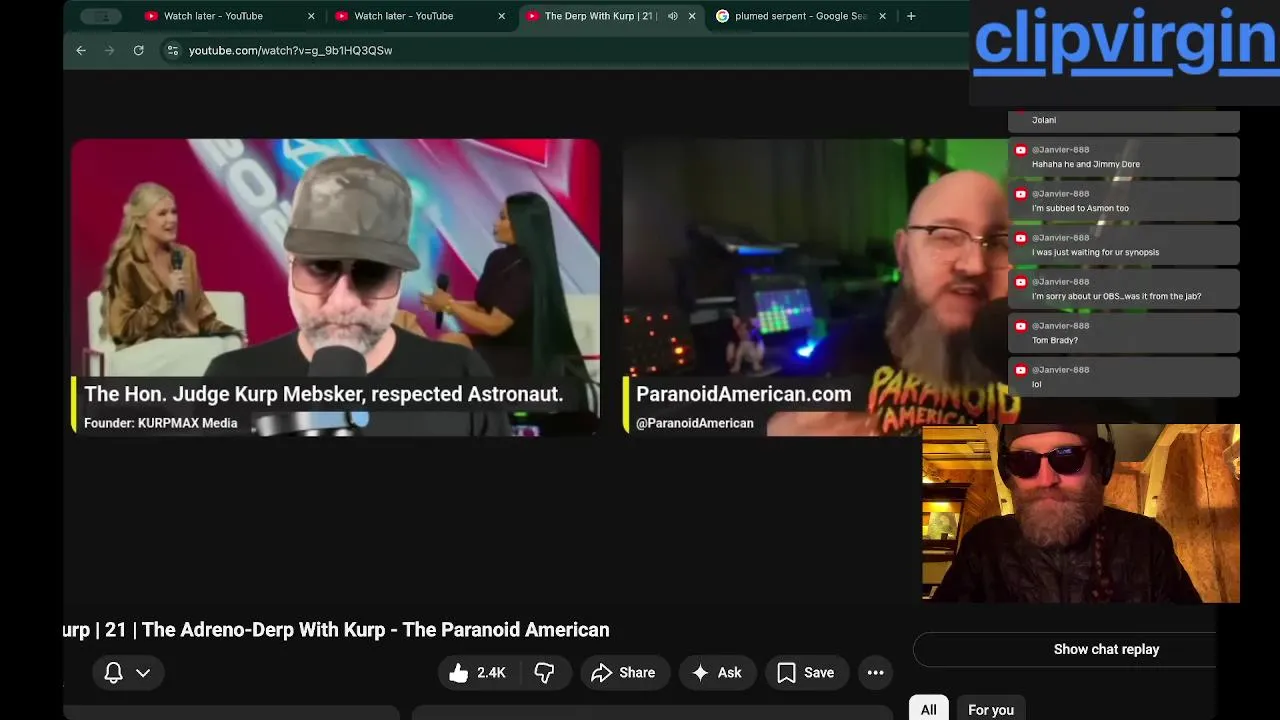This screenshot has height=720, width=1280.
Task: Click YouTube icon beside 'Tom Brady?' message
Action: pos(1021,326)
